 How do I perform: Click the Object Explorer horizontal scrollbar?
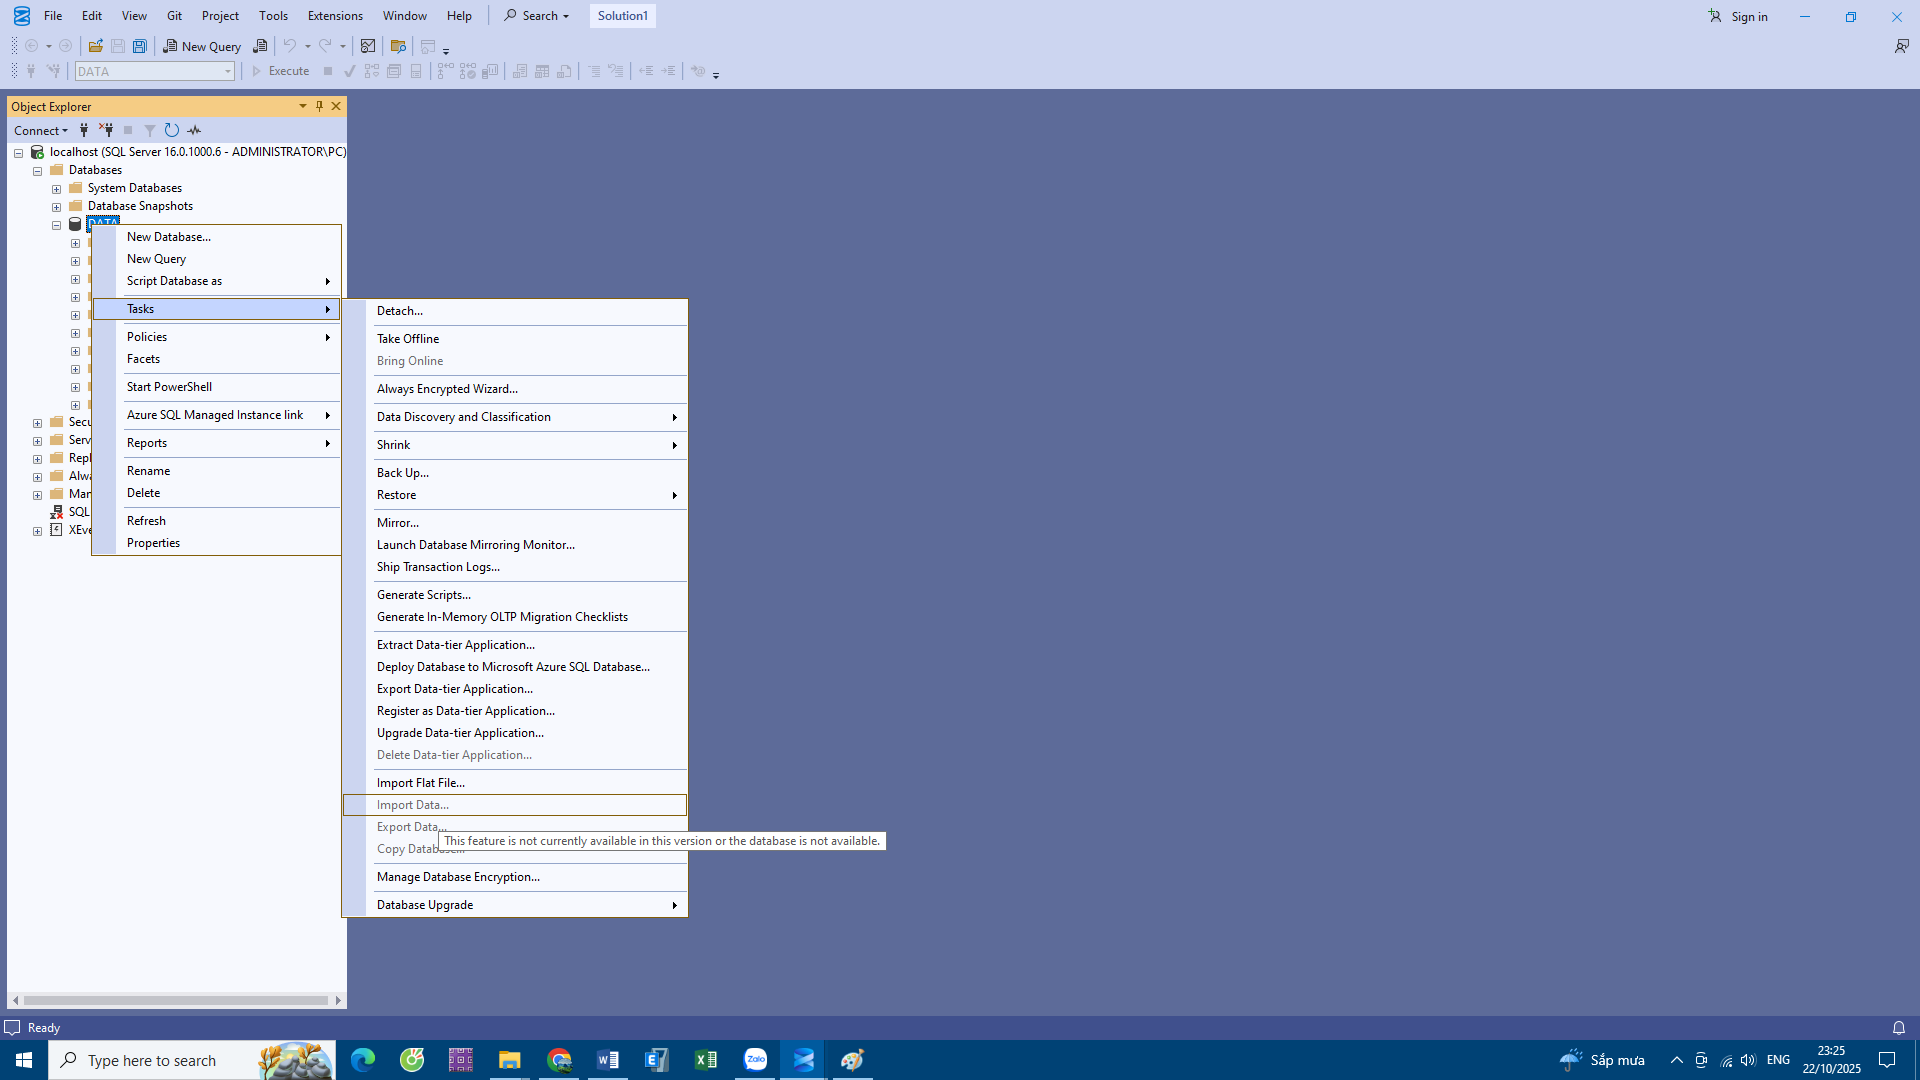click(x=176, y=1000)
